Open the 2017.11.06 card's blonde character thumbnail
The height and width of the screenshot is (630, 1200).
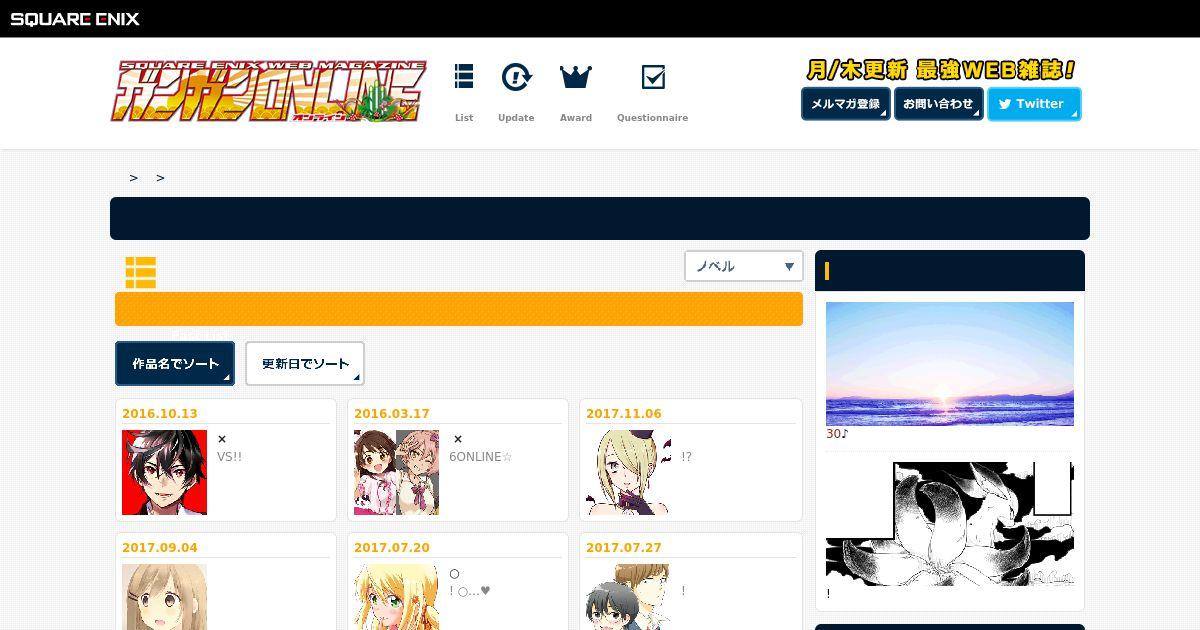[x=628, y=473]
